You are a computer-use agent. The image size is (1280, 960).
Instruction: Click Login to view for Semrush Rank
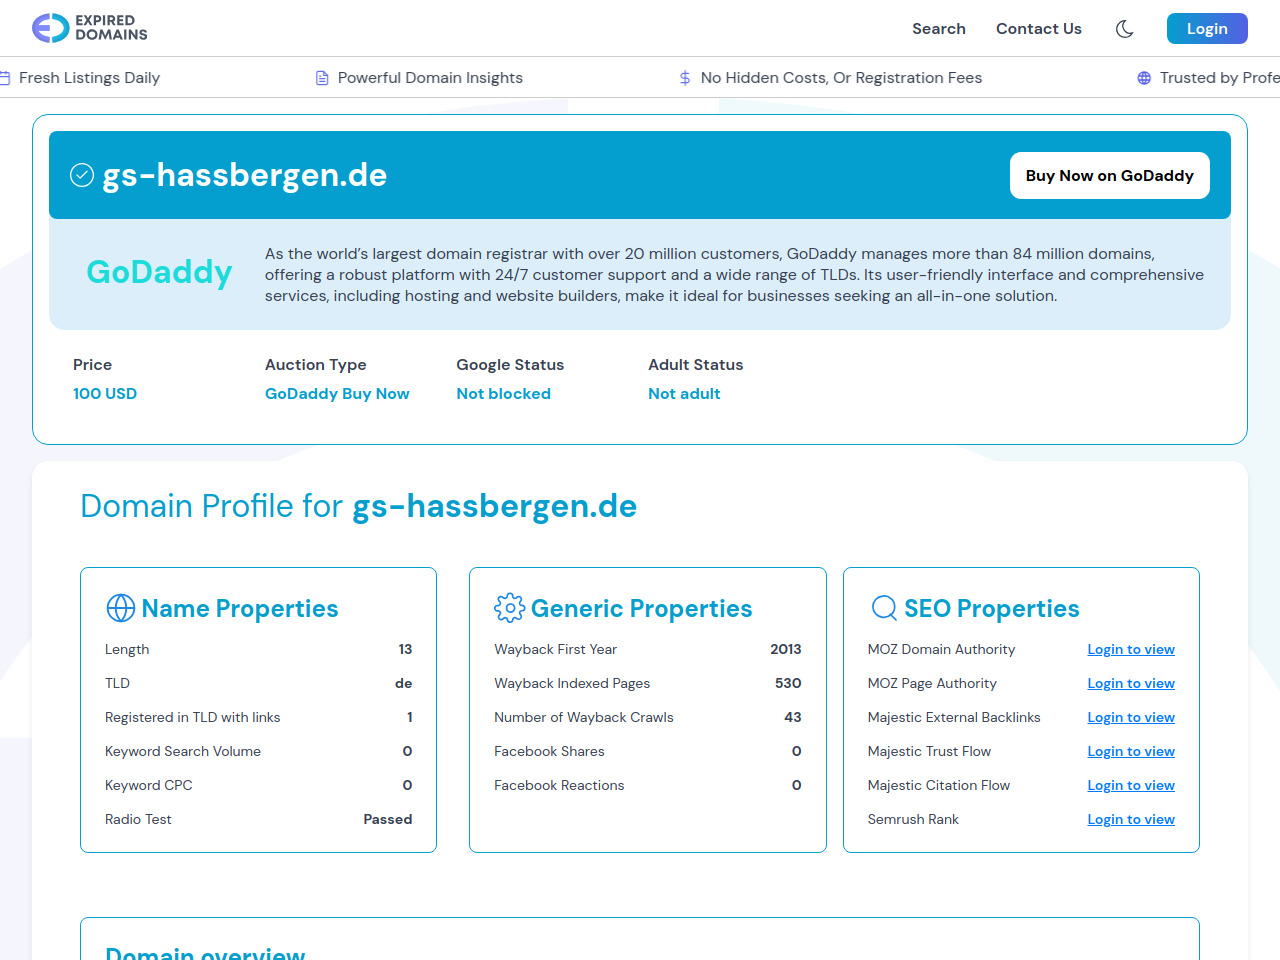(1130, 820)
